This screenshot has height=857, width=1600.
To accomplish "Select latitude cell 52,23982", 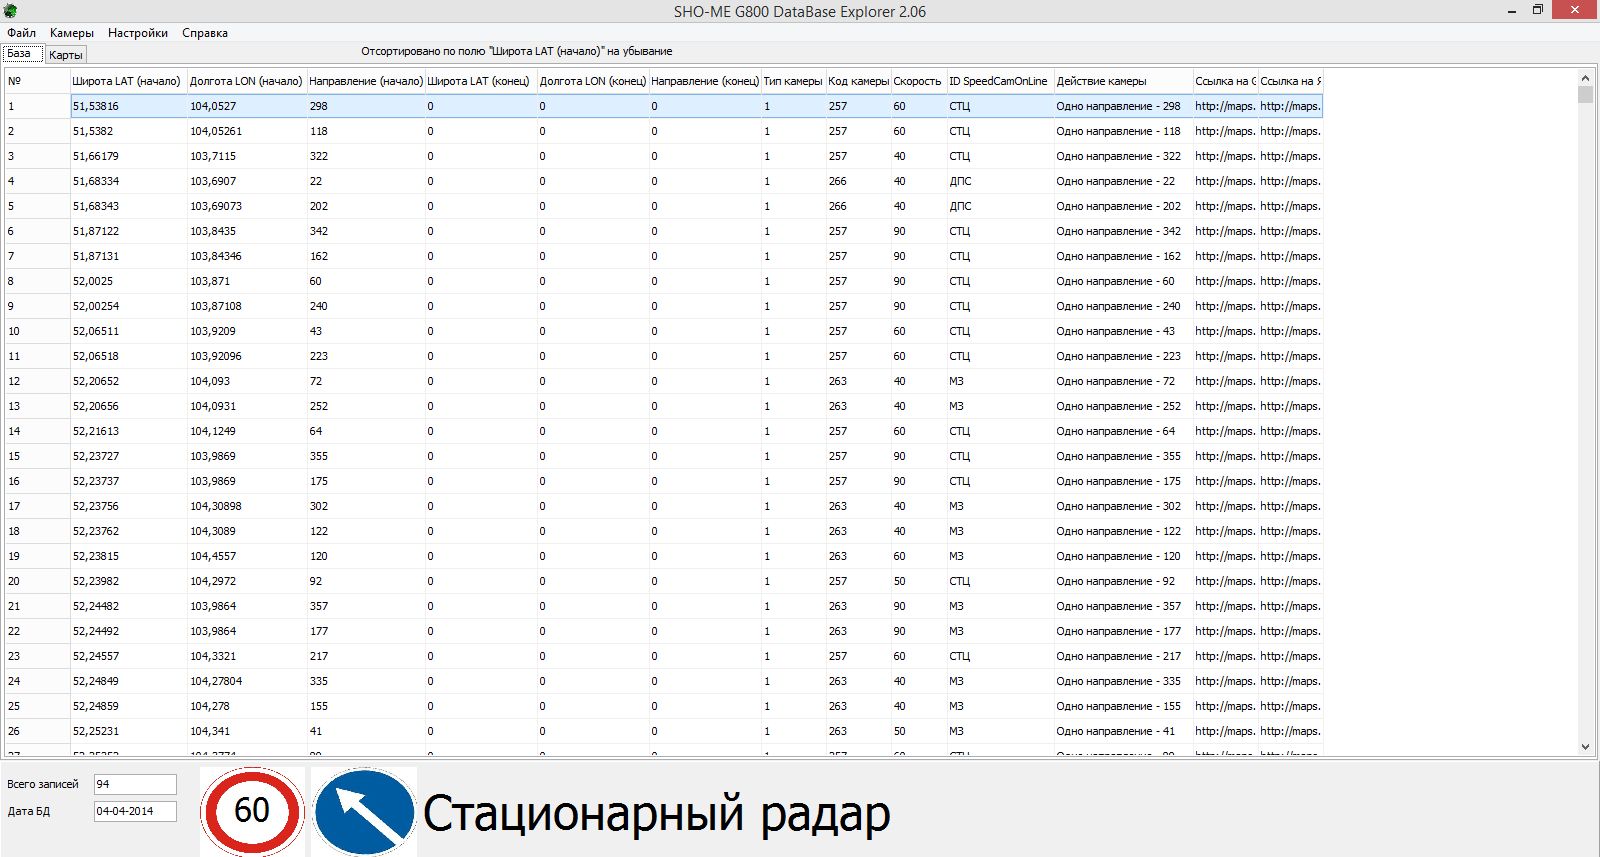I will point(129,581).
